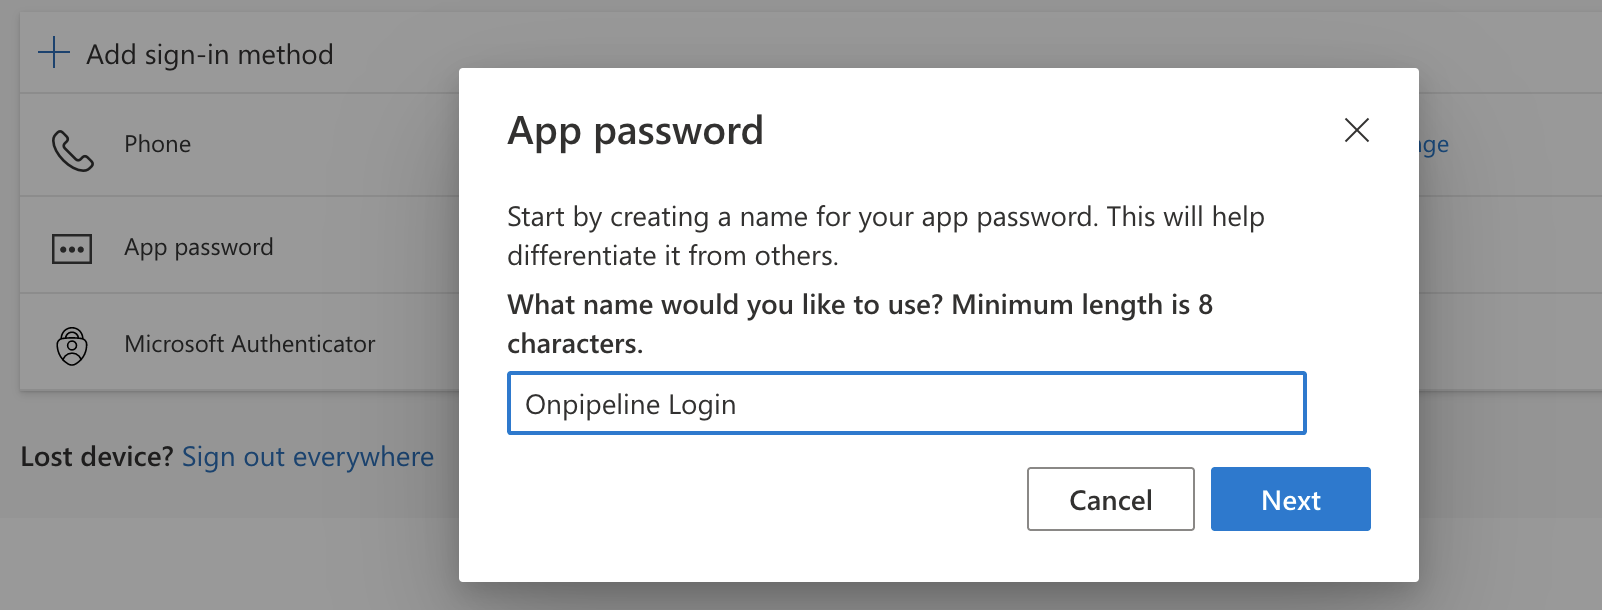Select the Microsoft Authenticator row

click(x=249, y=342)
